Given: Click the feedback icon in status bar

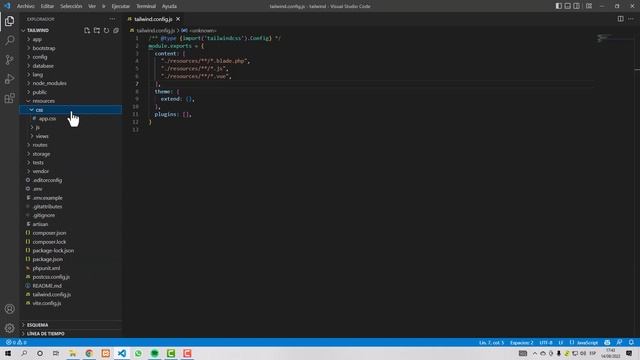Looking at the screenshot, I should click(x=620, y=342).
